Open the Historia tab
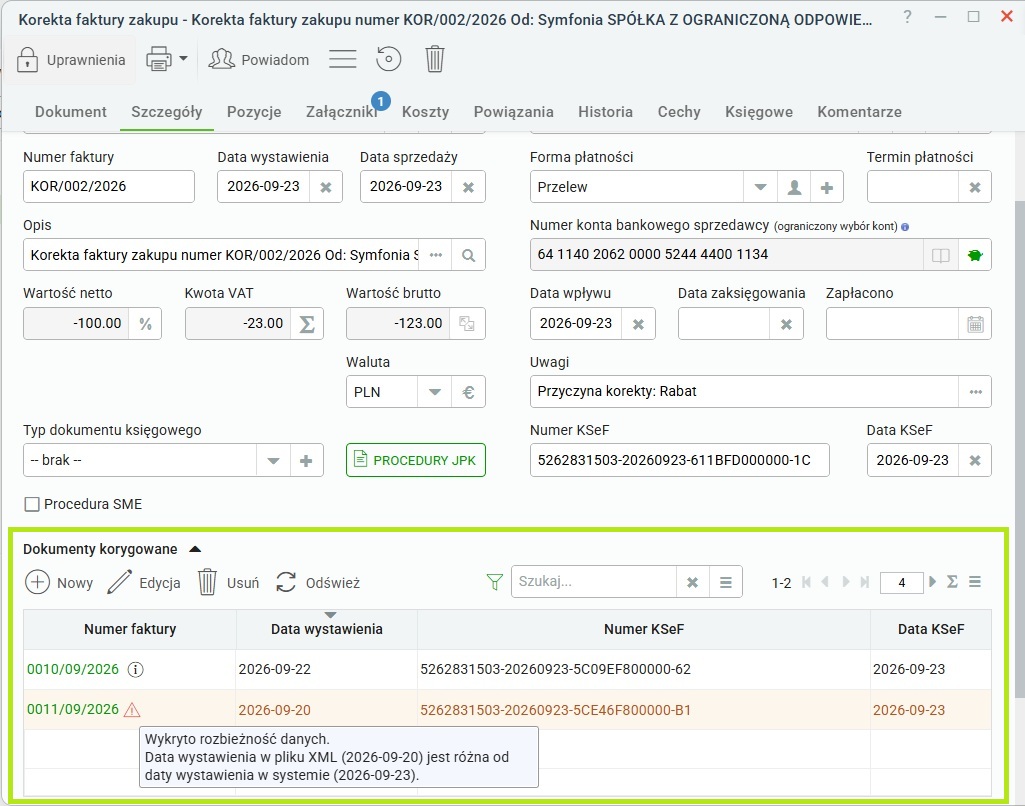The image size is (1025, 806). tap(605, 112)
